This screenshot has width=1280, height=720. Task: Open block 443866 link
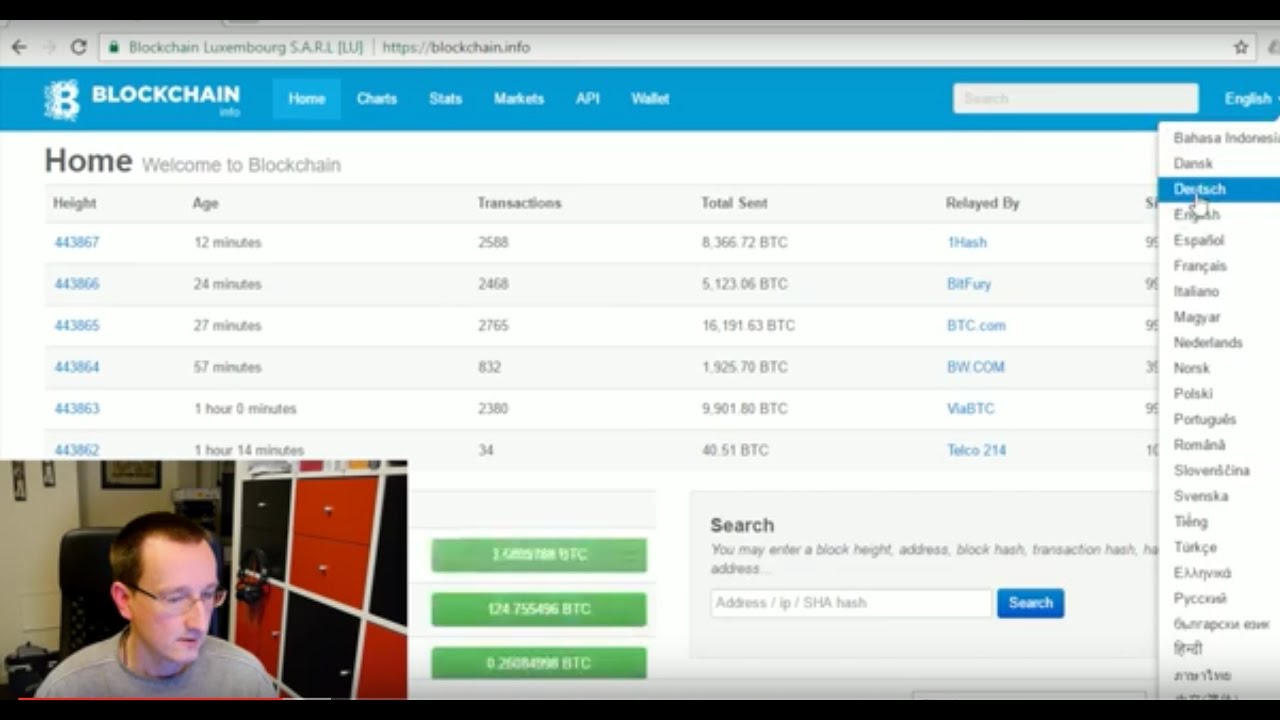77,284
